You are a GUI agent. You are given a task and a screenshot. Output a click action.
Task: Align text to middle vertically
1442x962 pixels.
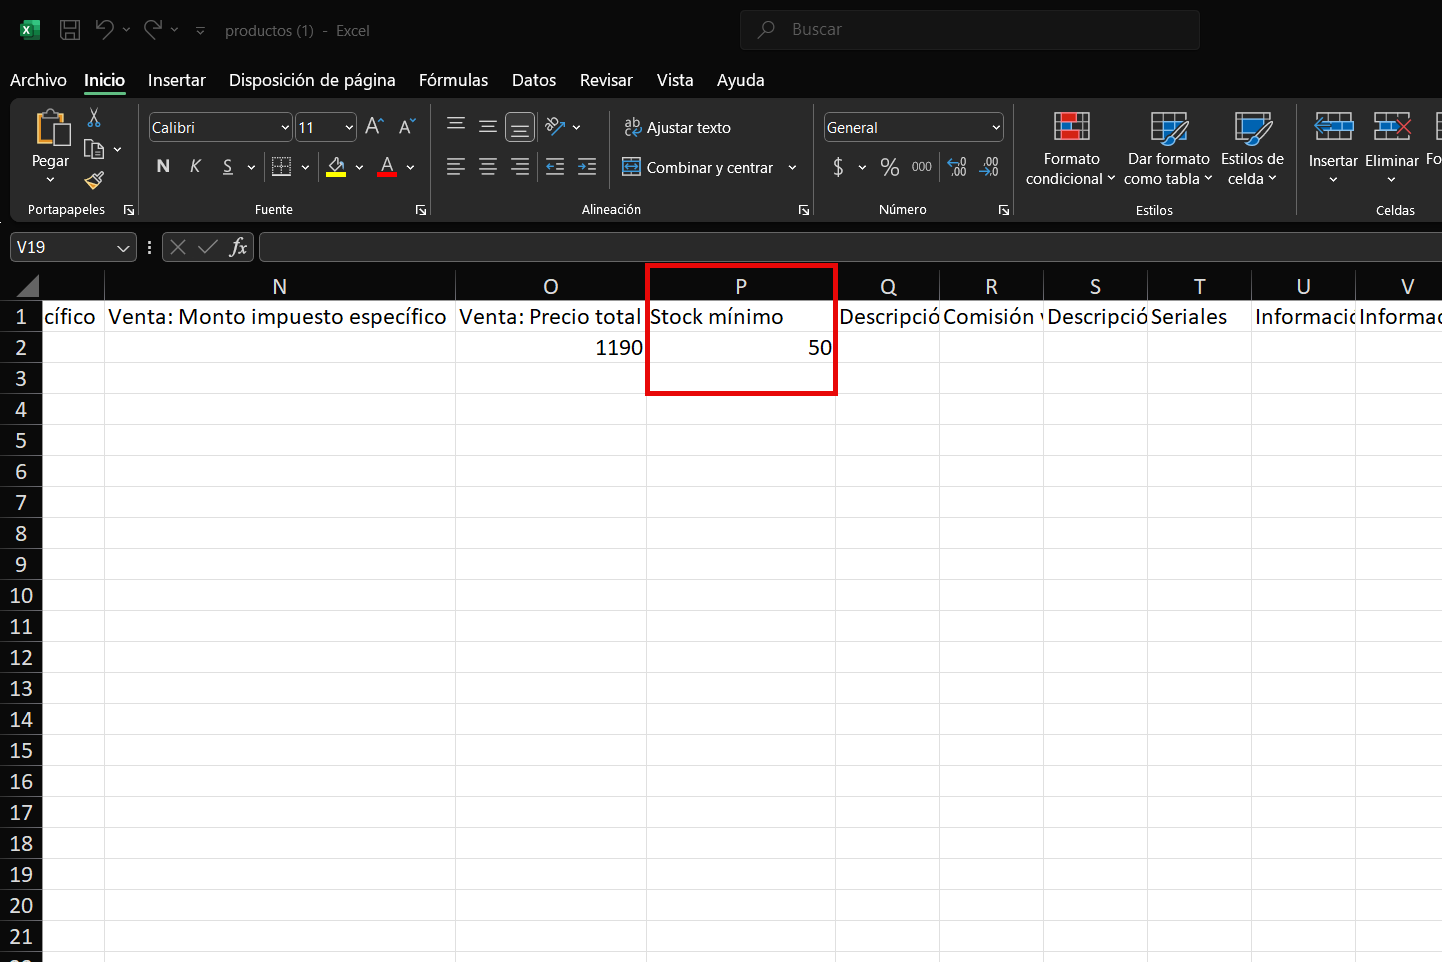click(488, 127)
